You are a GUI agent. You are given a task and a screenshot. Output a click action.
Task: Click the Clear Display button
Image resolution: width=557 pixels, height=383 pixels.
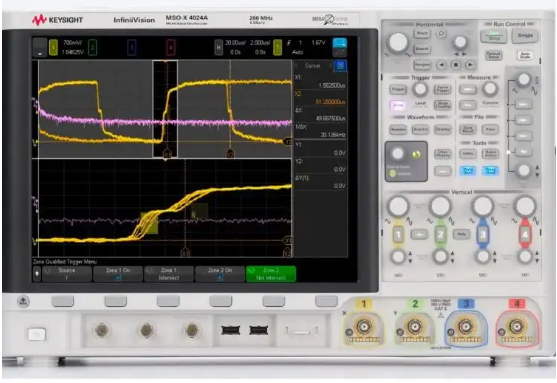pyautogui.click(x=443, y=154)
